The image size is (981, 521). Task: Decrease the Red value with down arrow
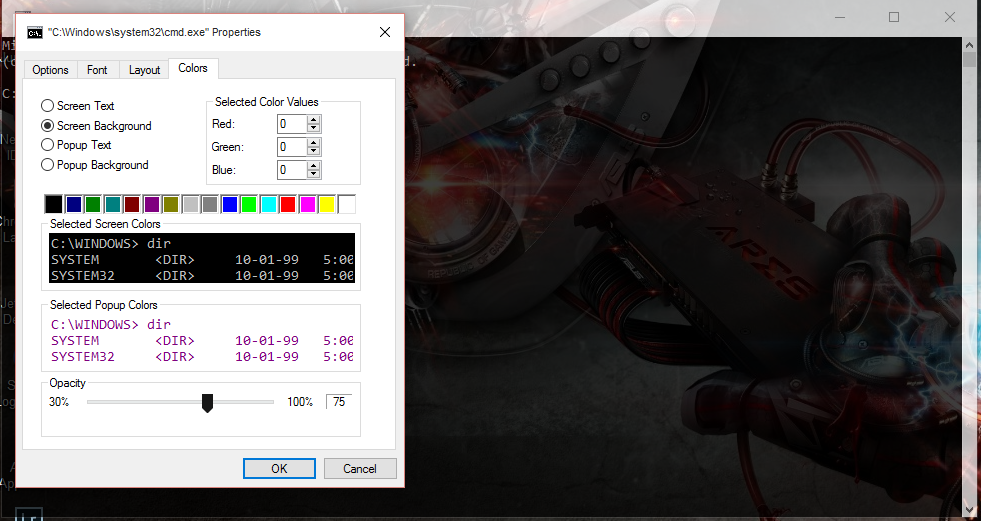(314, 128)
